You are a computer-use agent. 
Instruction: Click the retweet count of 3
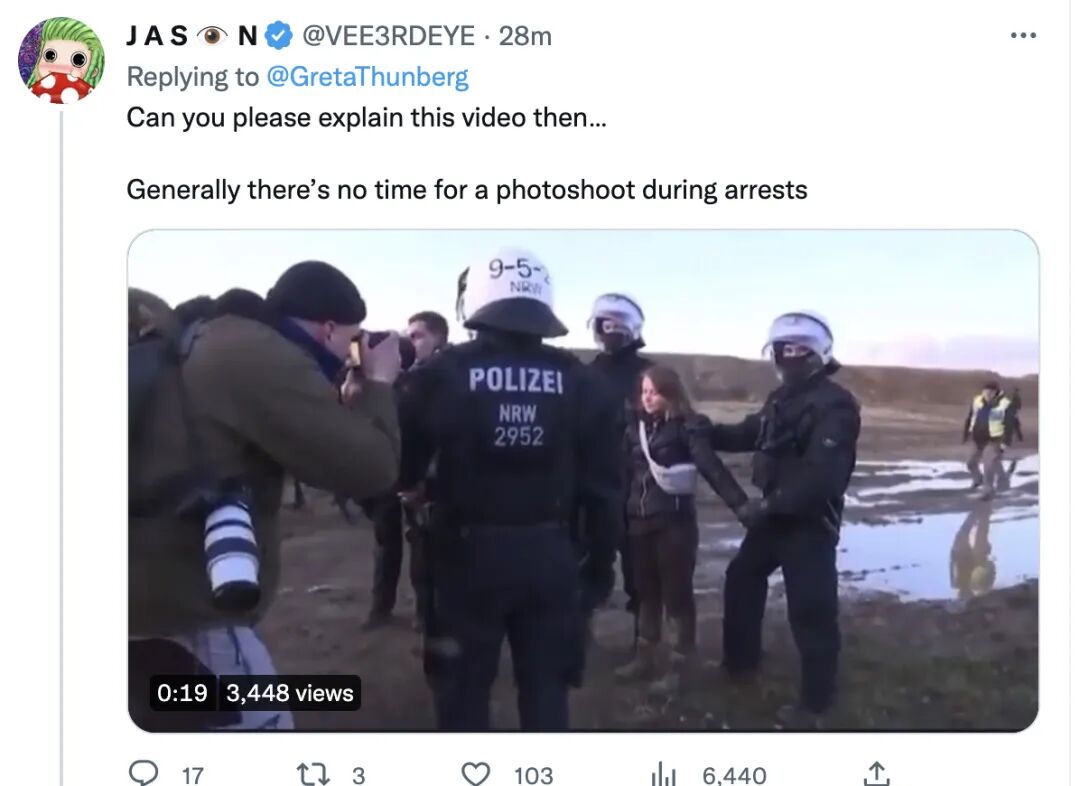358,776
